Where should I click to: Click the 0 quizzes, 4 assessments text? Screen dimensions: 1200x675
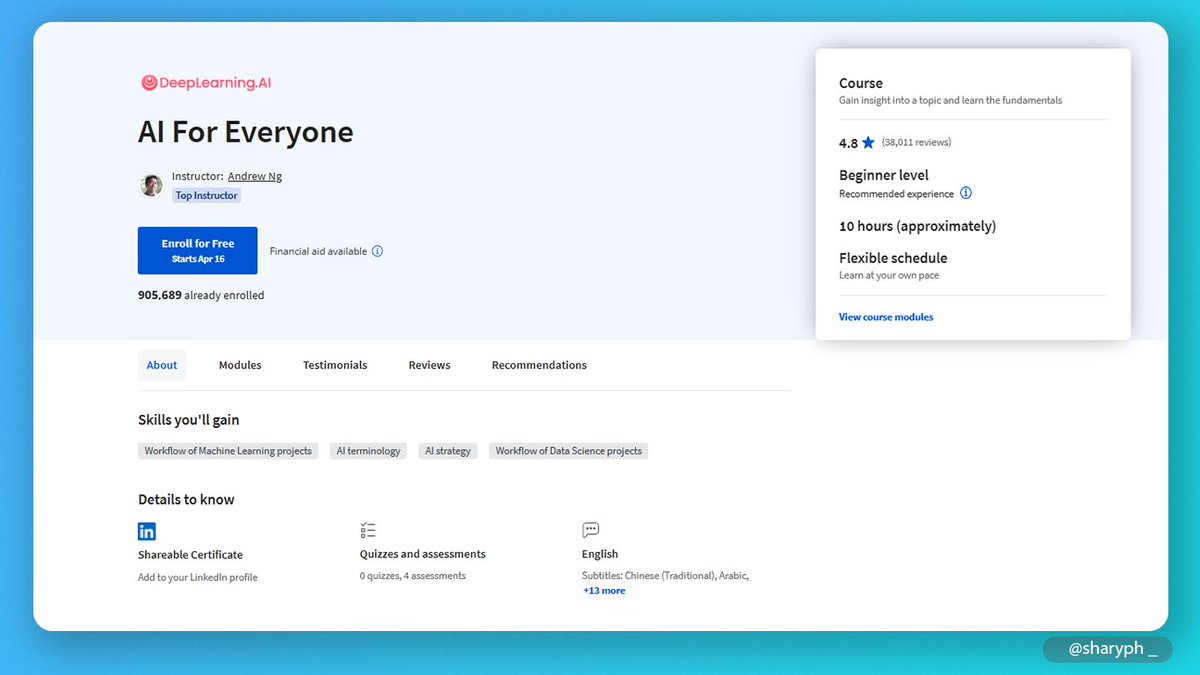(413, 576)
